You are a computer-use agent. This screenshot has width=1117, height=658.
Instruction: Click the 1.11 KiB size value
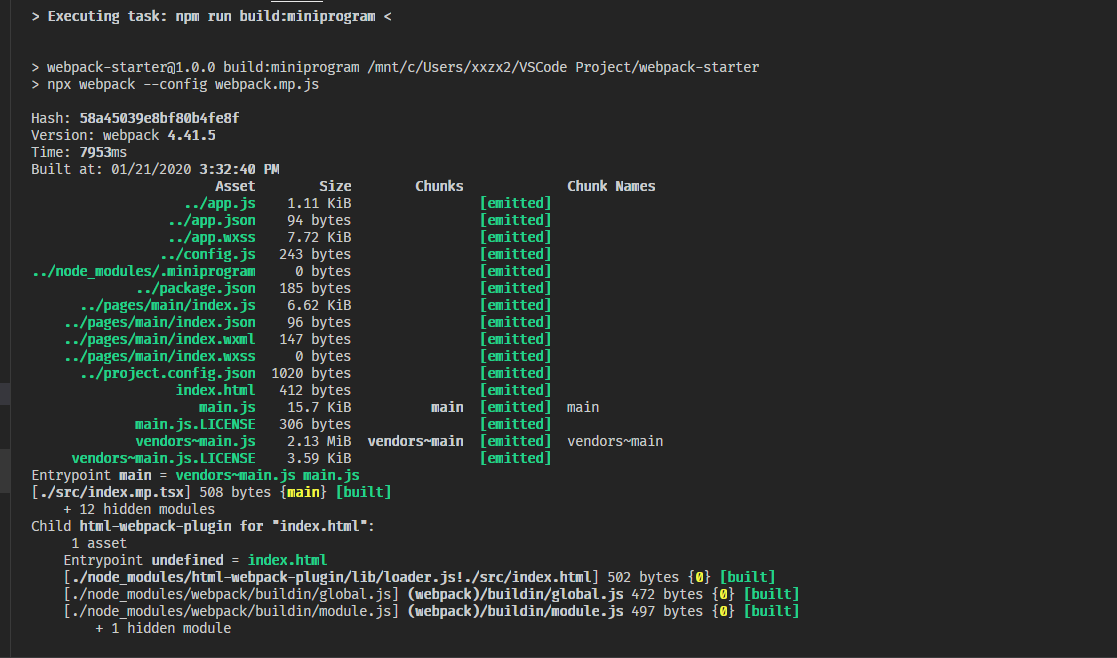click(319, 204)
